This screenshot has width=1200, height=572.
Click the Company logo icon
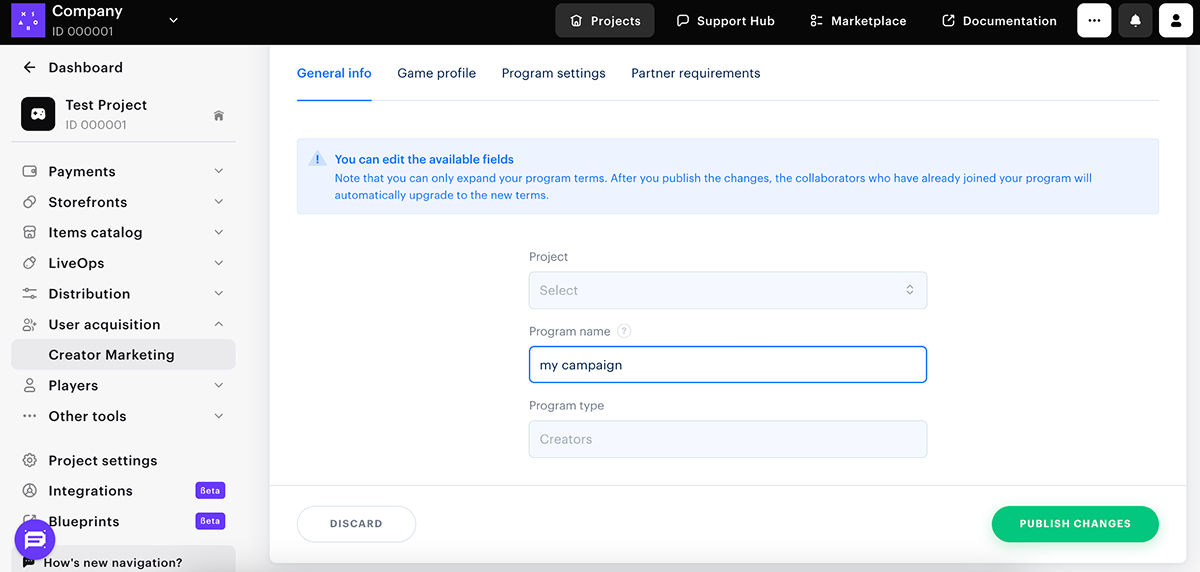tap(28, 21)
